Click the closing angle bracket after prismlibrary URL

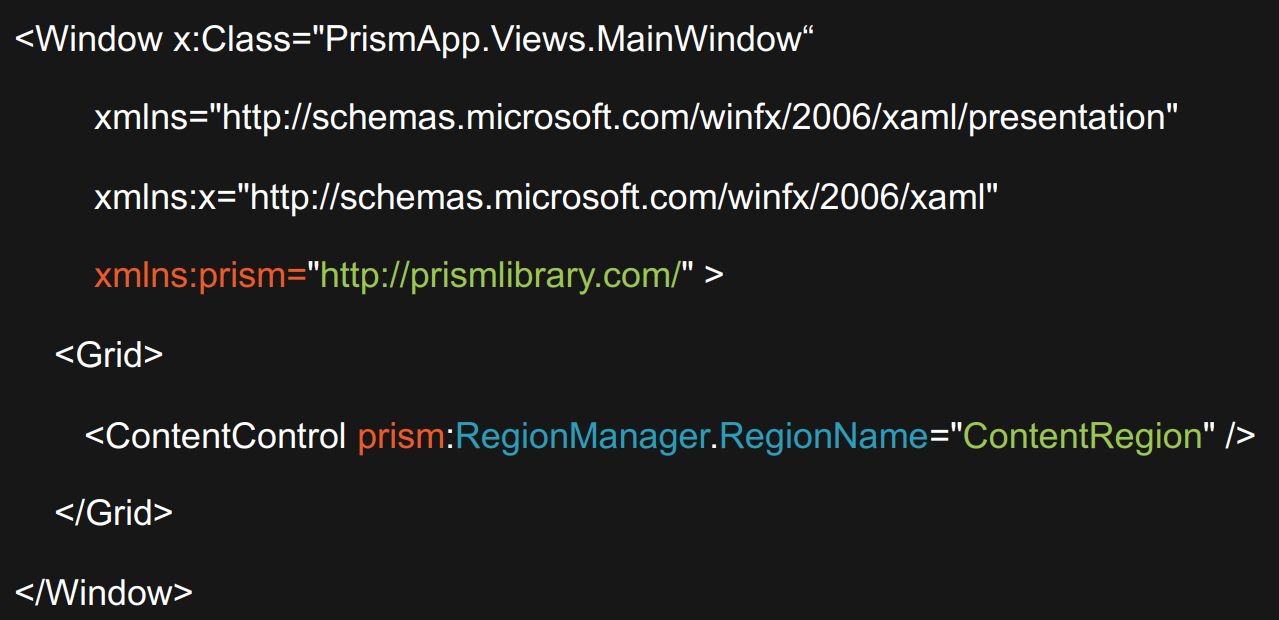point(713,277)
